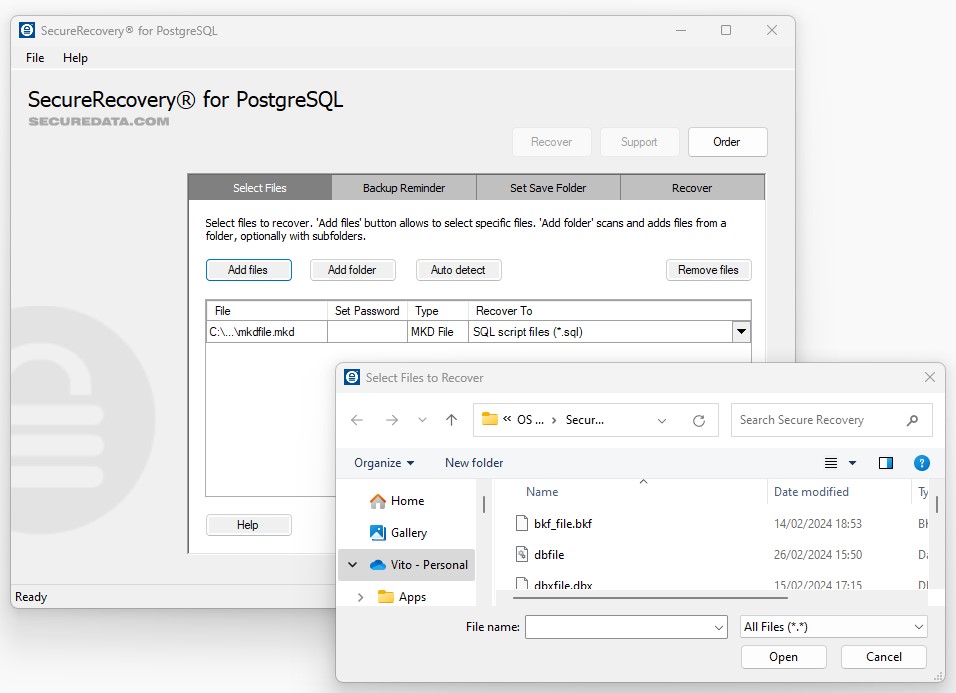Open file dialog help question icon
Image resolution: width=956 pixels, height=693 pixels.
coord(922,463)
